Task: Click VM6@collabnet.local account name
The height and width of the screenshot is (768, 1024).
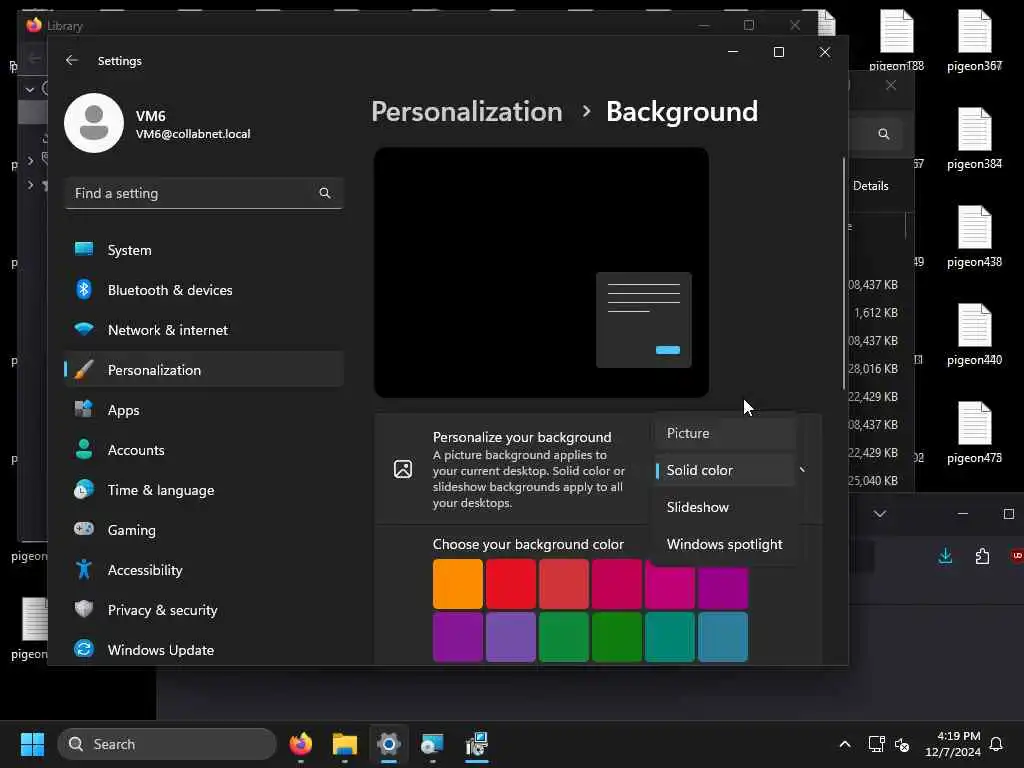Action: pos(193,134)
